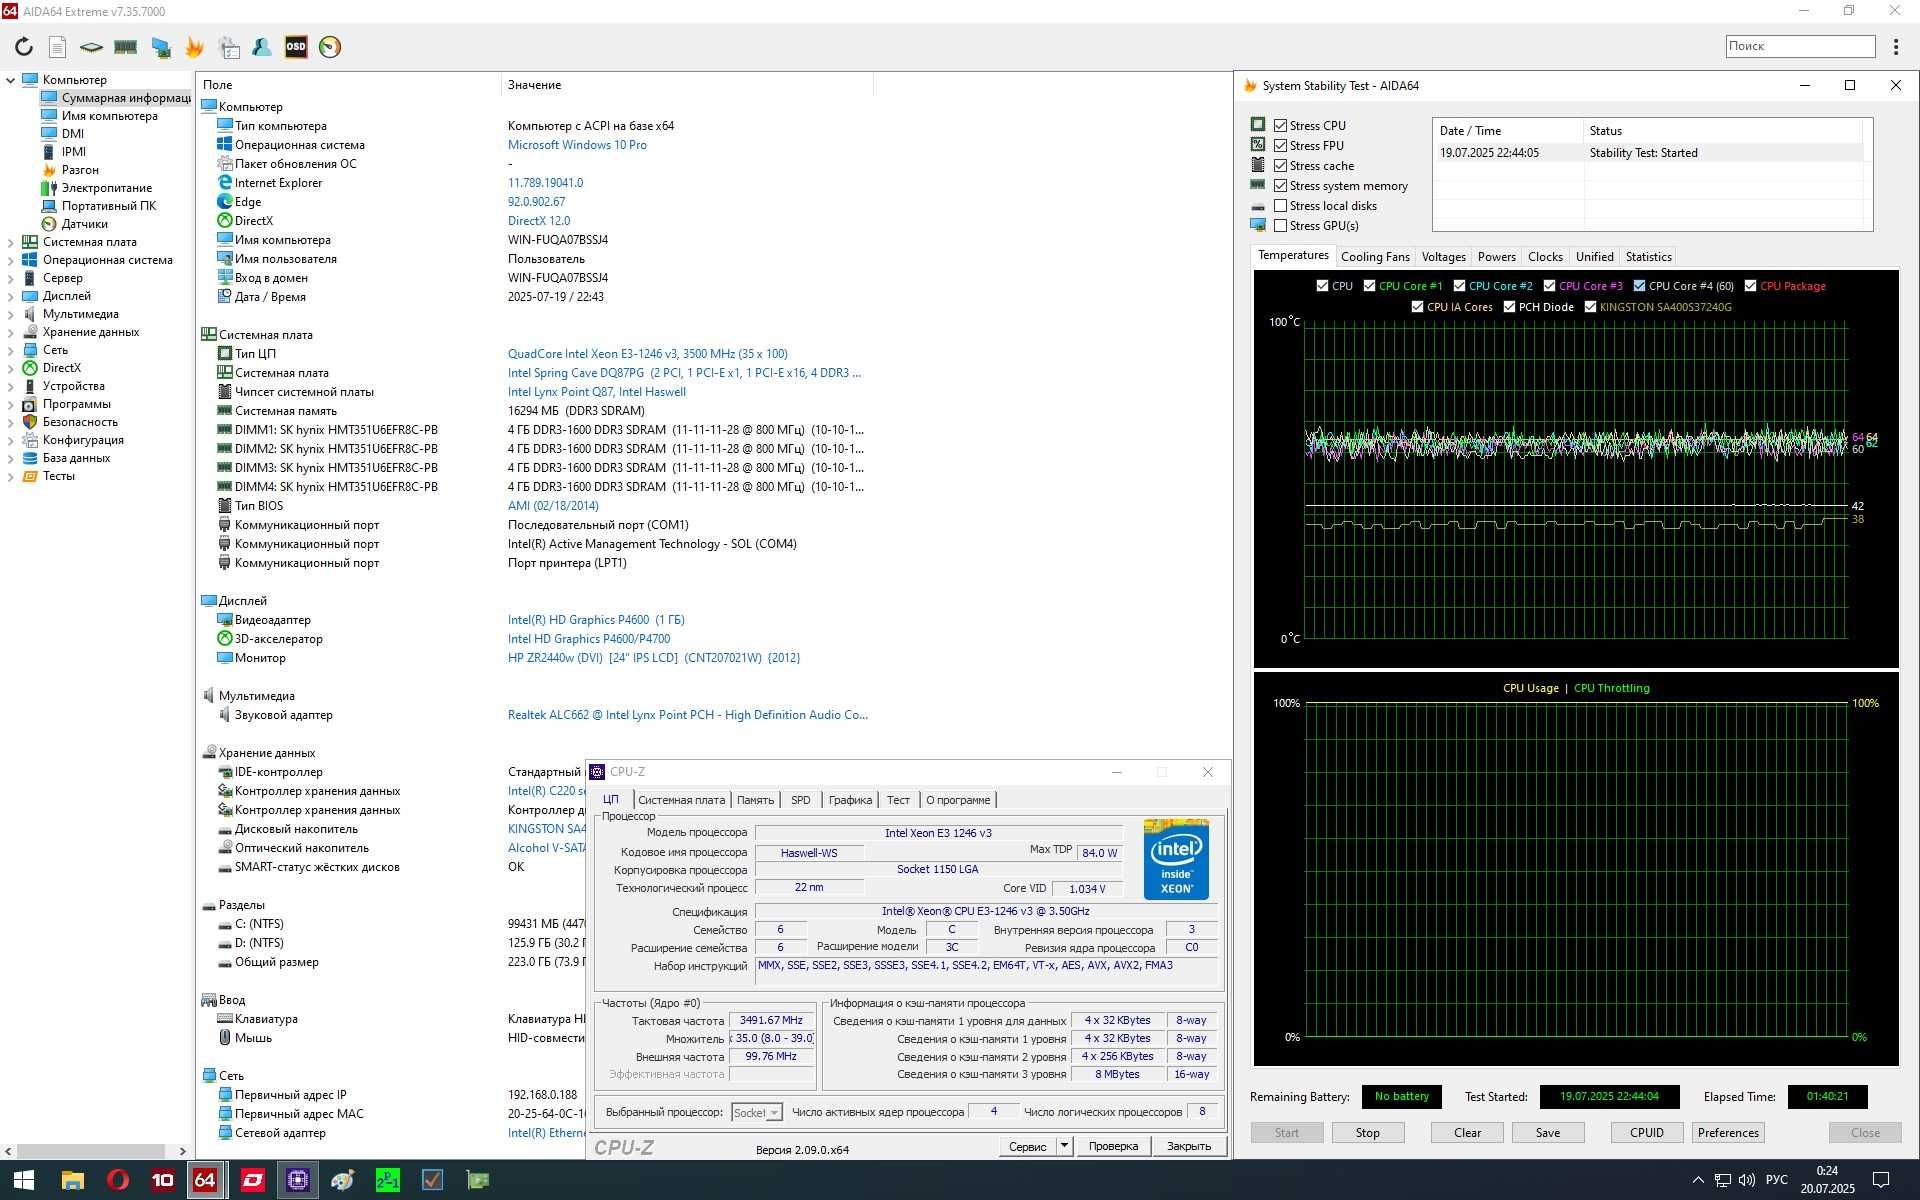This screenshot has width=1920, height=1200.
Task: Click the memory module toolbar icon
Action: point(125,47)
